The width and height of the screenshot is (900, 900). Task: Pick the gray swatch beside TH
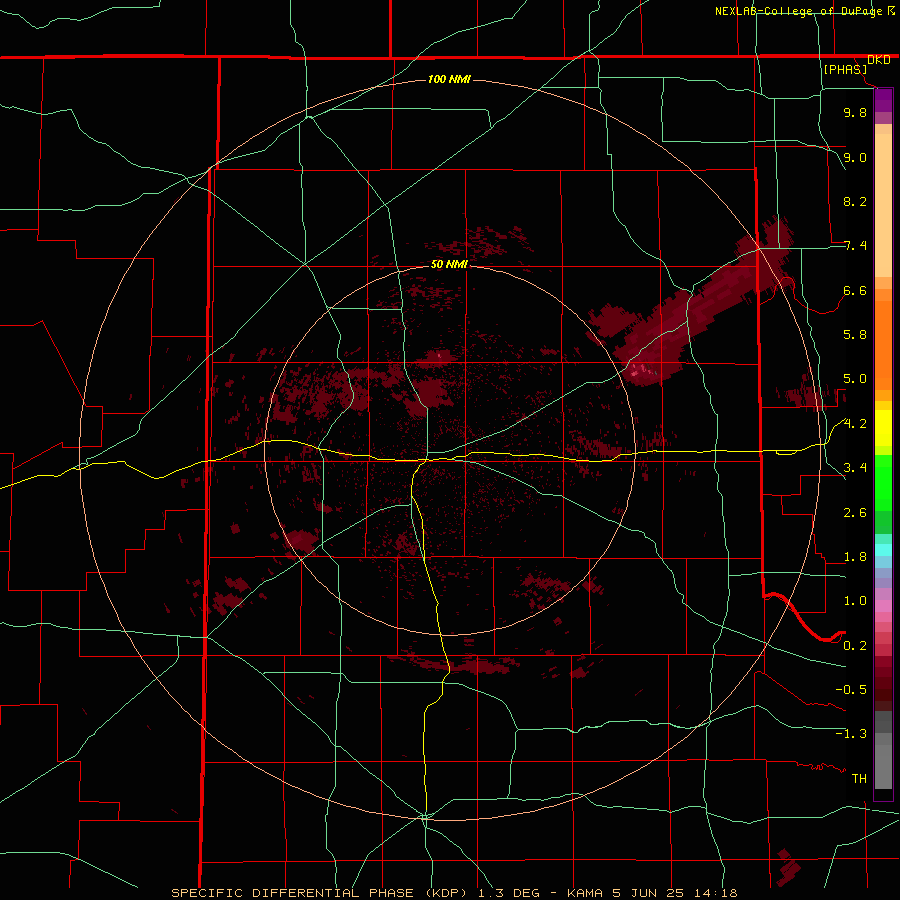coord(883,766)
